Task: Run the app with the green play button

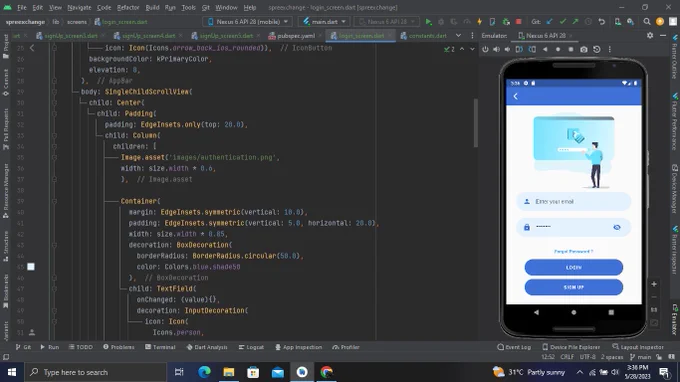Action: pos(428,22)
